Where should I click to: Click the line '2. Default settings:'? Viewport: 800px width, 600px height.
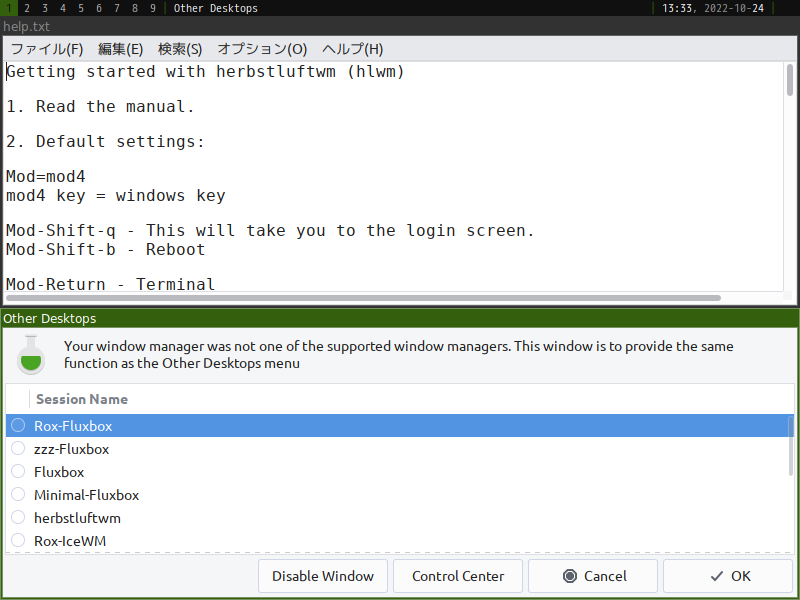(x=106, y=141)
